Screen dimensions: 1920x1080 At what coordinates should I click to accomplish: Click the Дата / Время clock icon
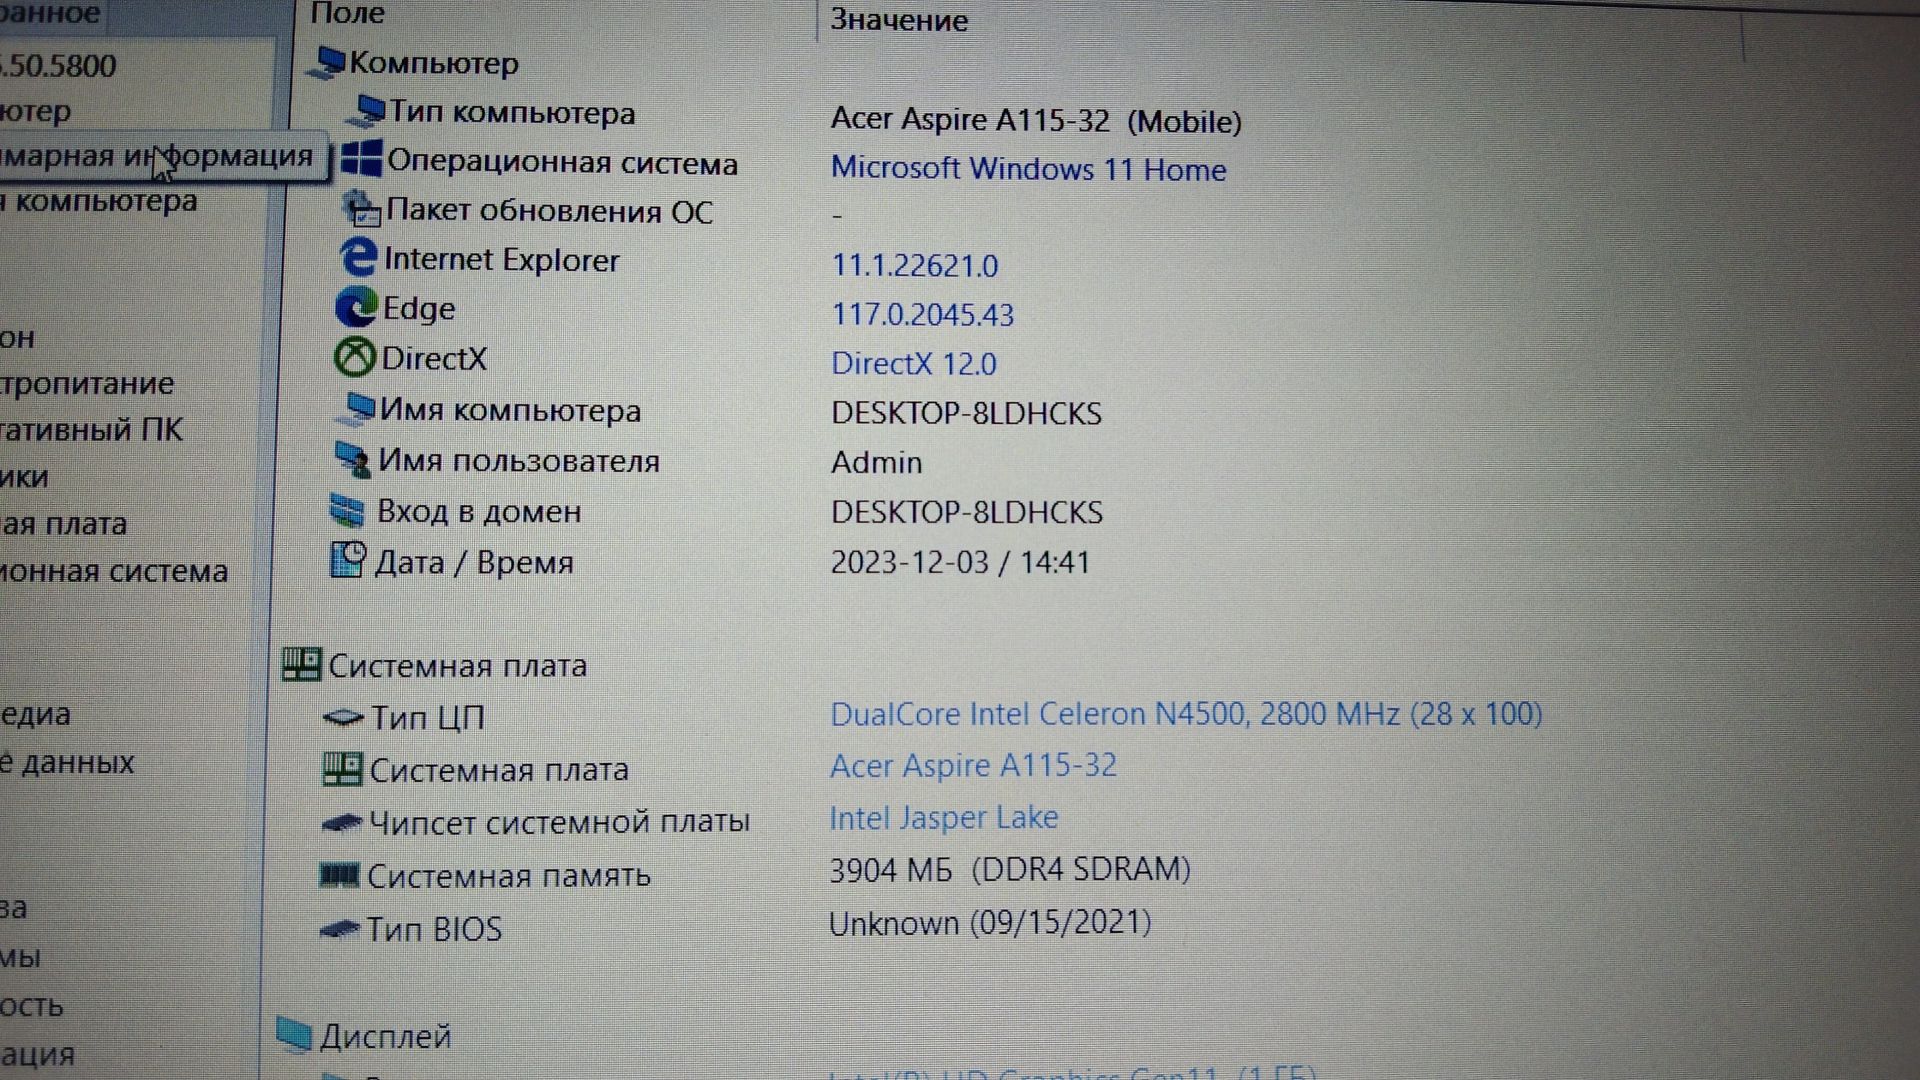coord(347,560)
